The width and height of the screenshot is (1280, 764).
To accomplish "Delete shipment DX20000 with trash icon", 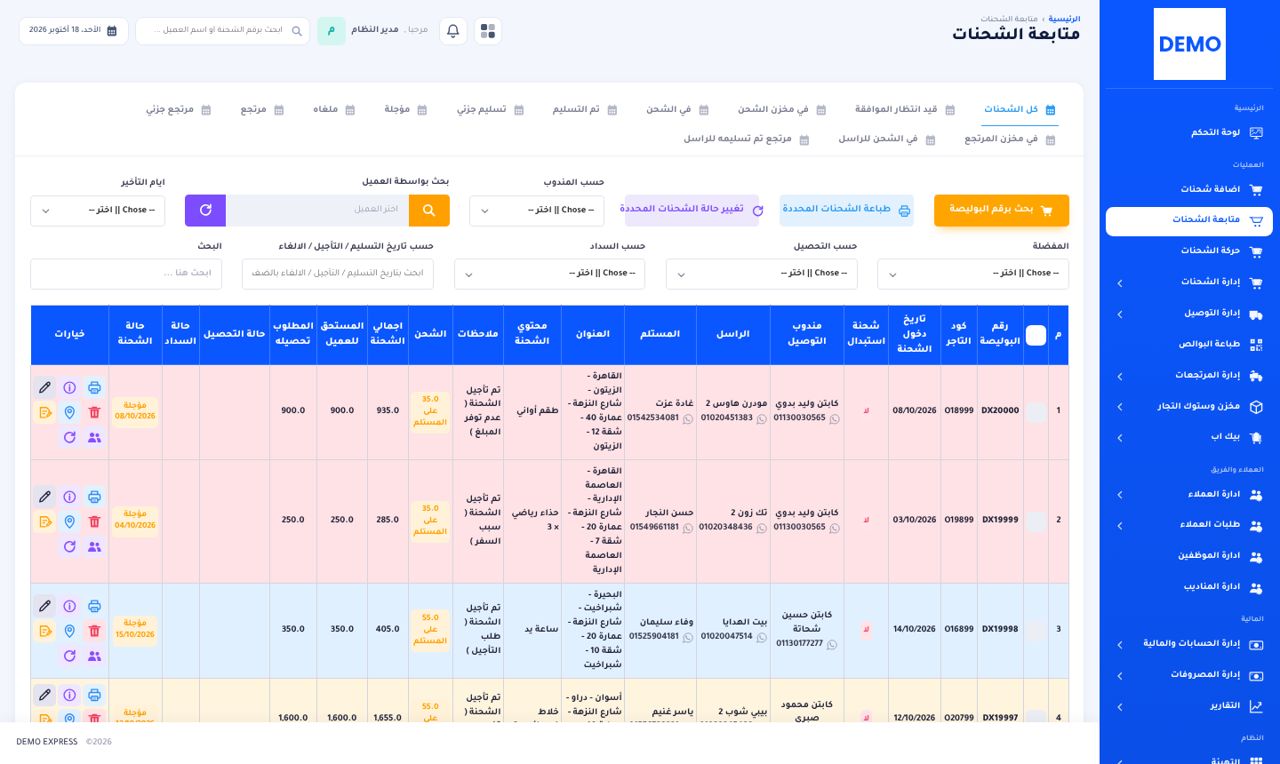I will pyautogui.click(x=94, y=412).
